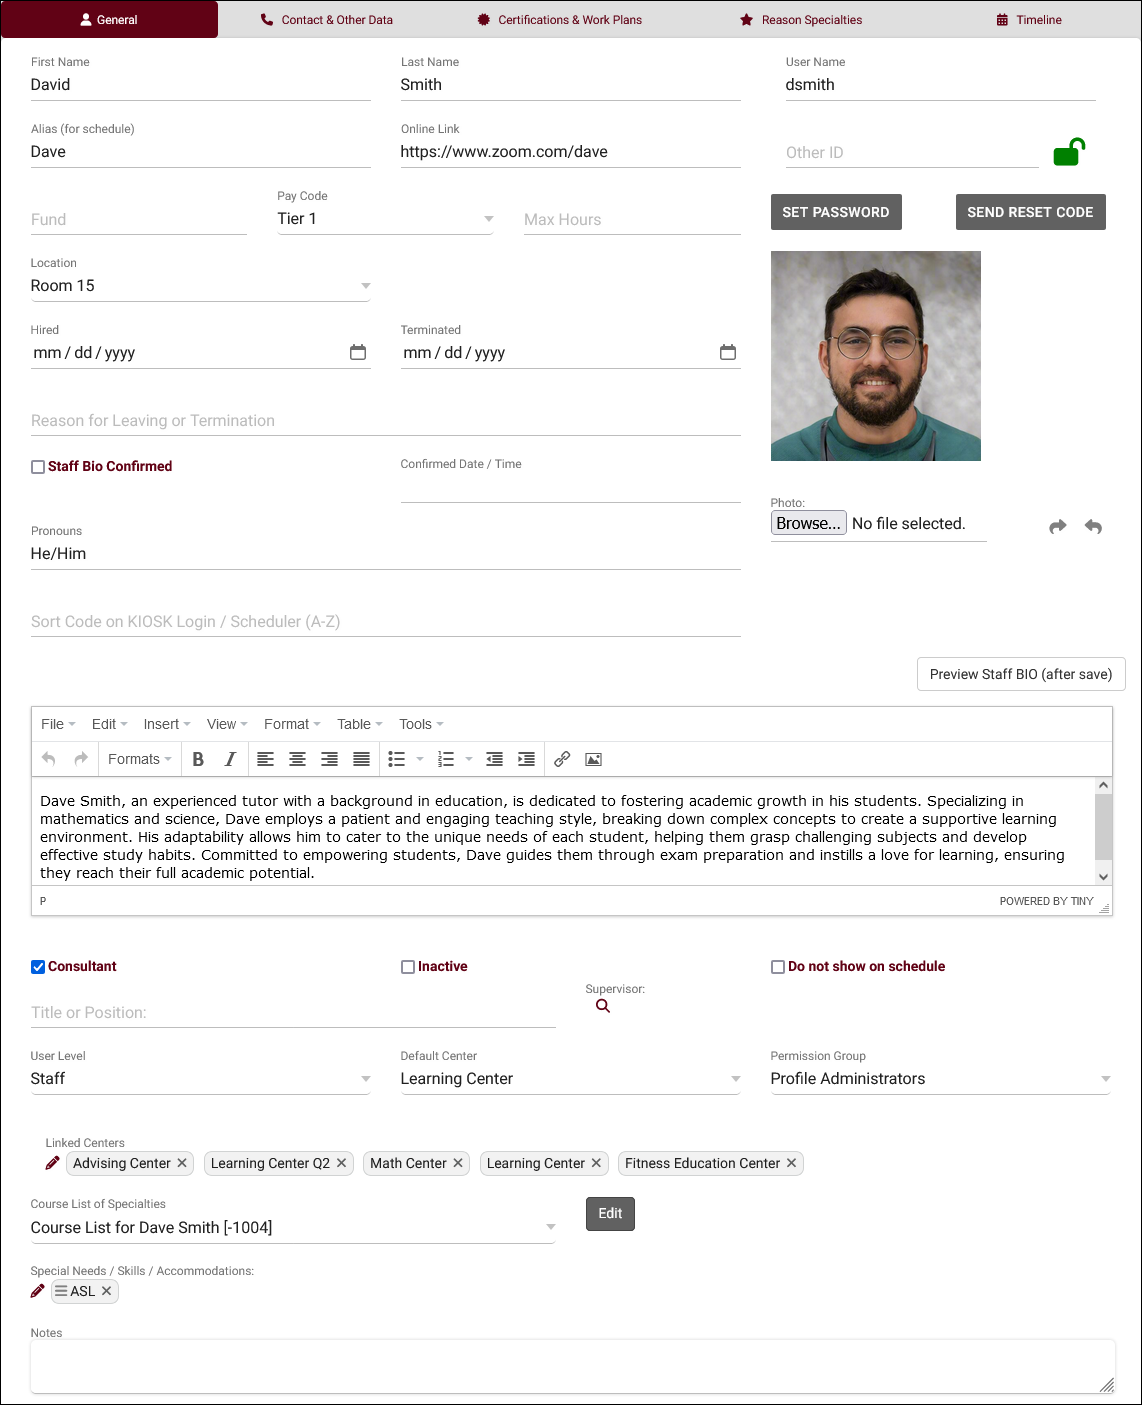
Task: Uncheck the Consultant checkbox
Action: [x=38, y=967]
